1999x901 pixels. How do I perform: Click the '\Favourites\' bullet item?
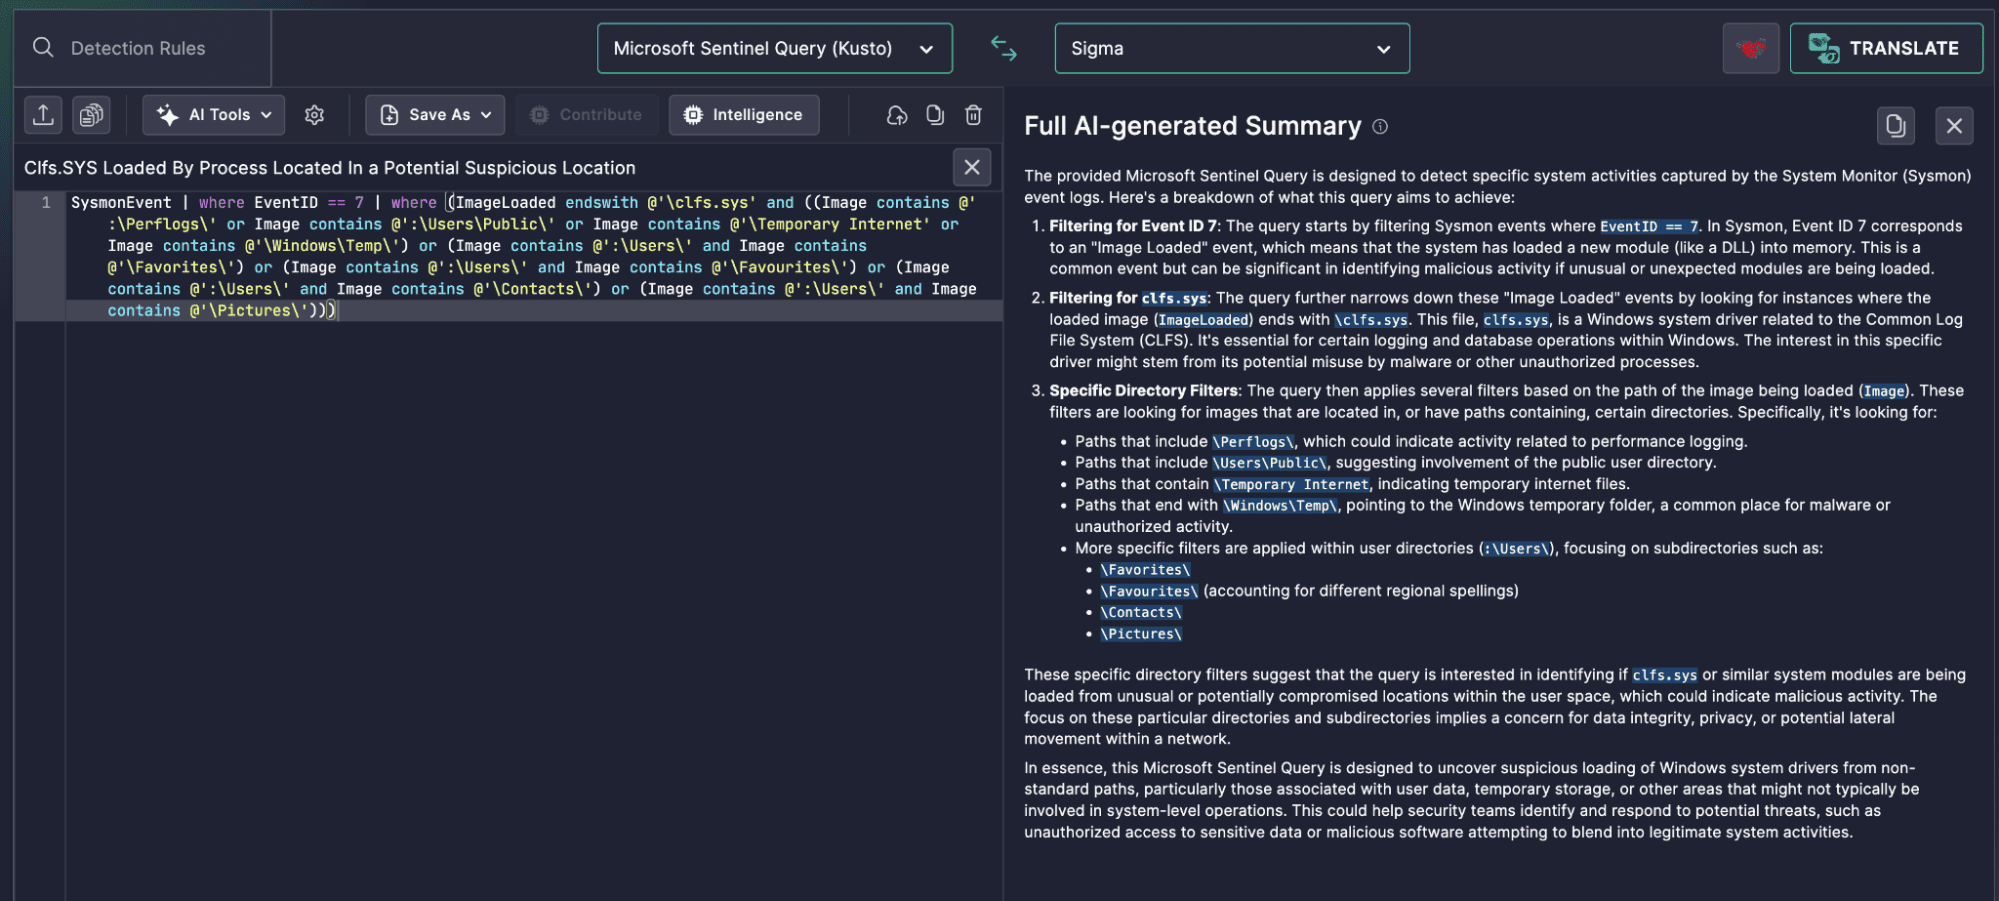pyautogui.click(x=1149, y=592)
